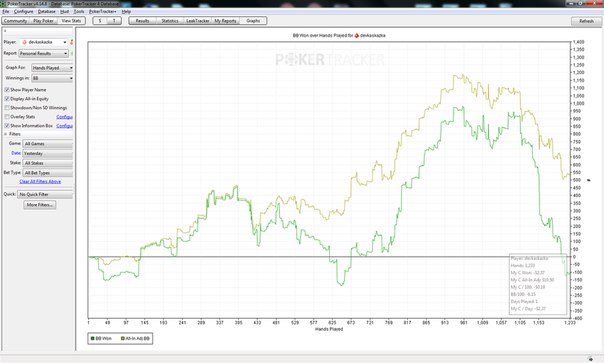Click the More Filters button
The image size is (604, 363).
[40, 205]
